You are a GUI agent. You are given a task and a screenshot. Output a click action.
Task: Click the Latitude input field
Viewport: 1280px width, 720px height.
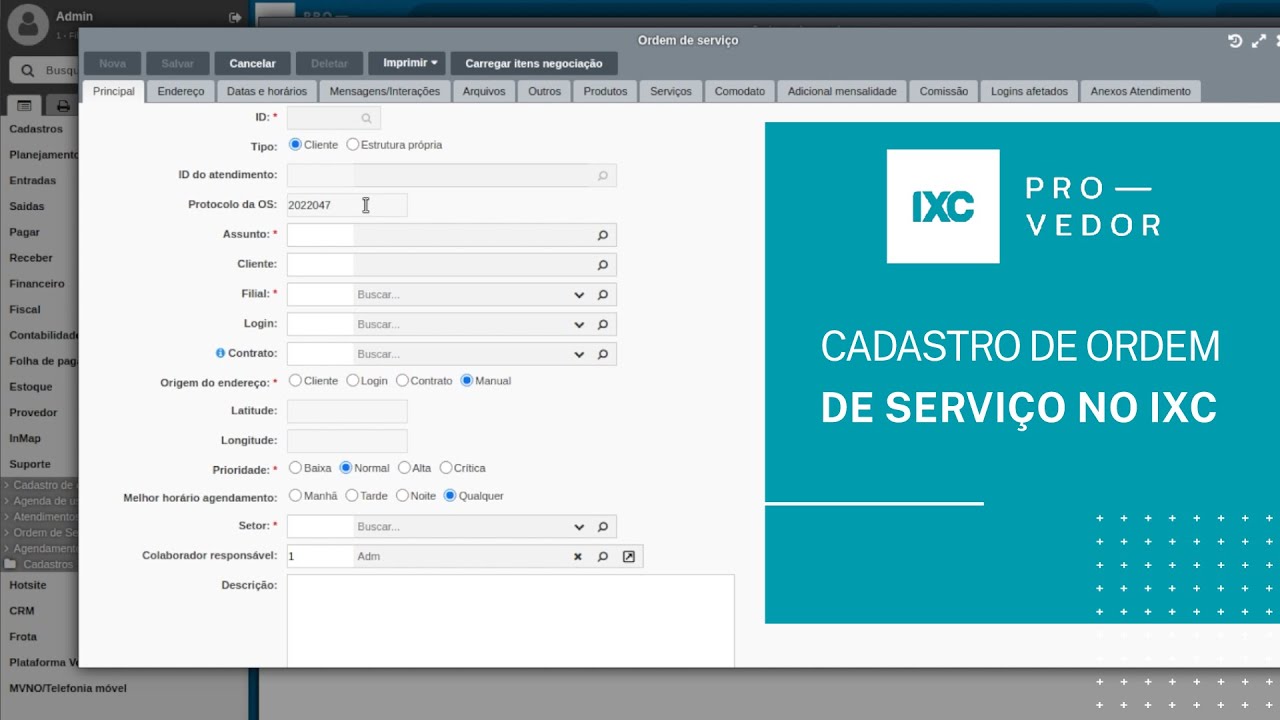pos(347,411)
